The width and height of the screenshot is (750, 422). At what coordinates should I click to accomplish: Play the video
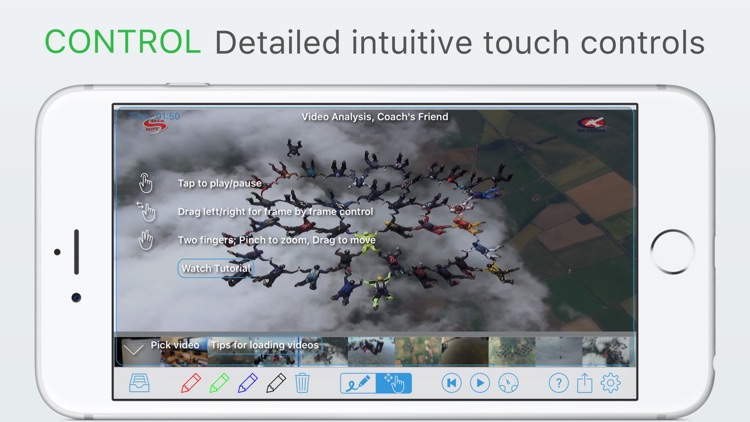tap(480, 383)
